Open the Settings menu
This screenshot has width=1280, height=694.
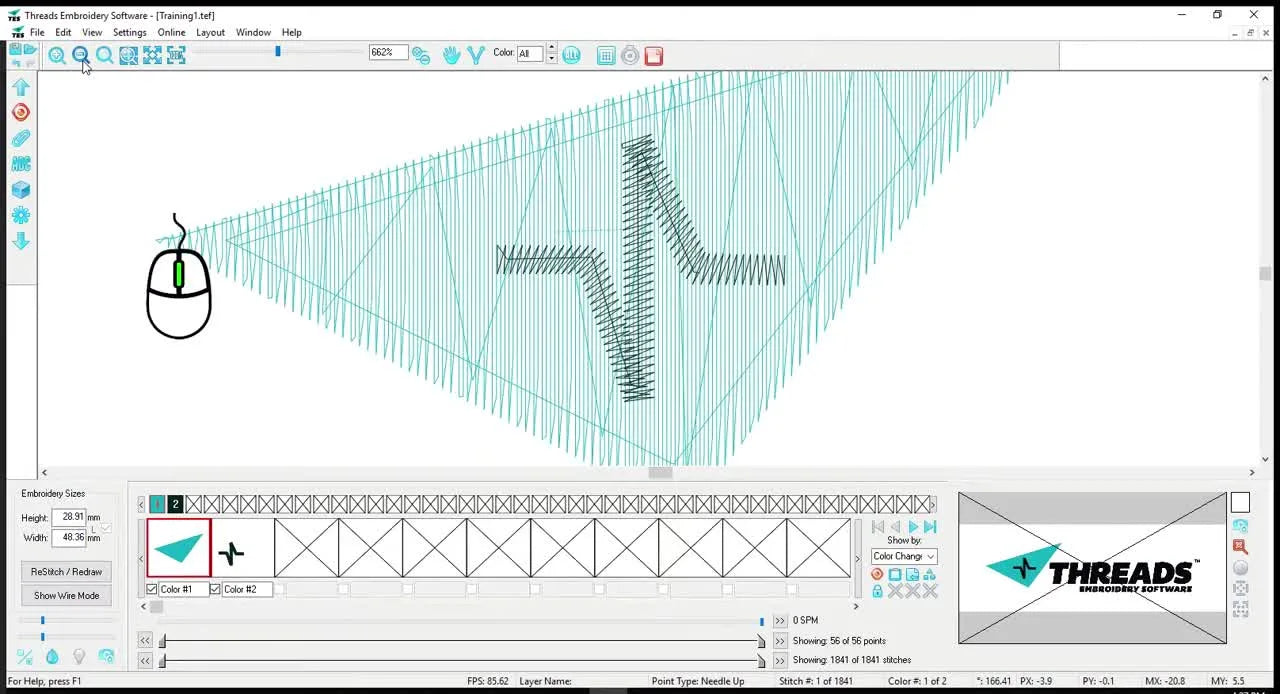130,32
